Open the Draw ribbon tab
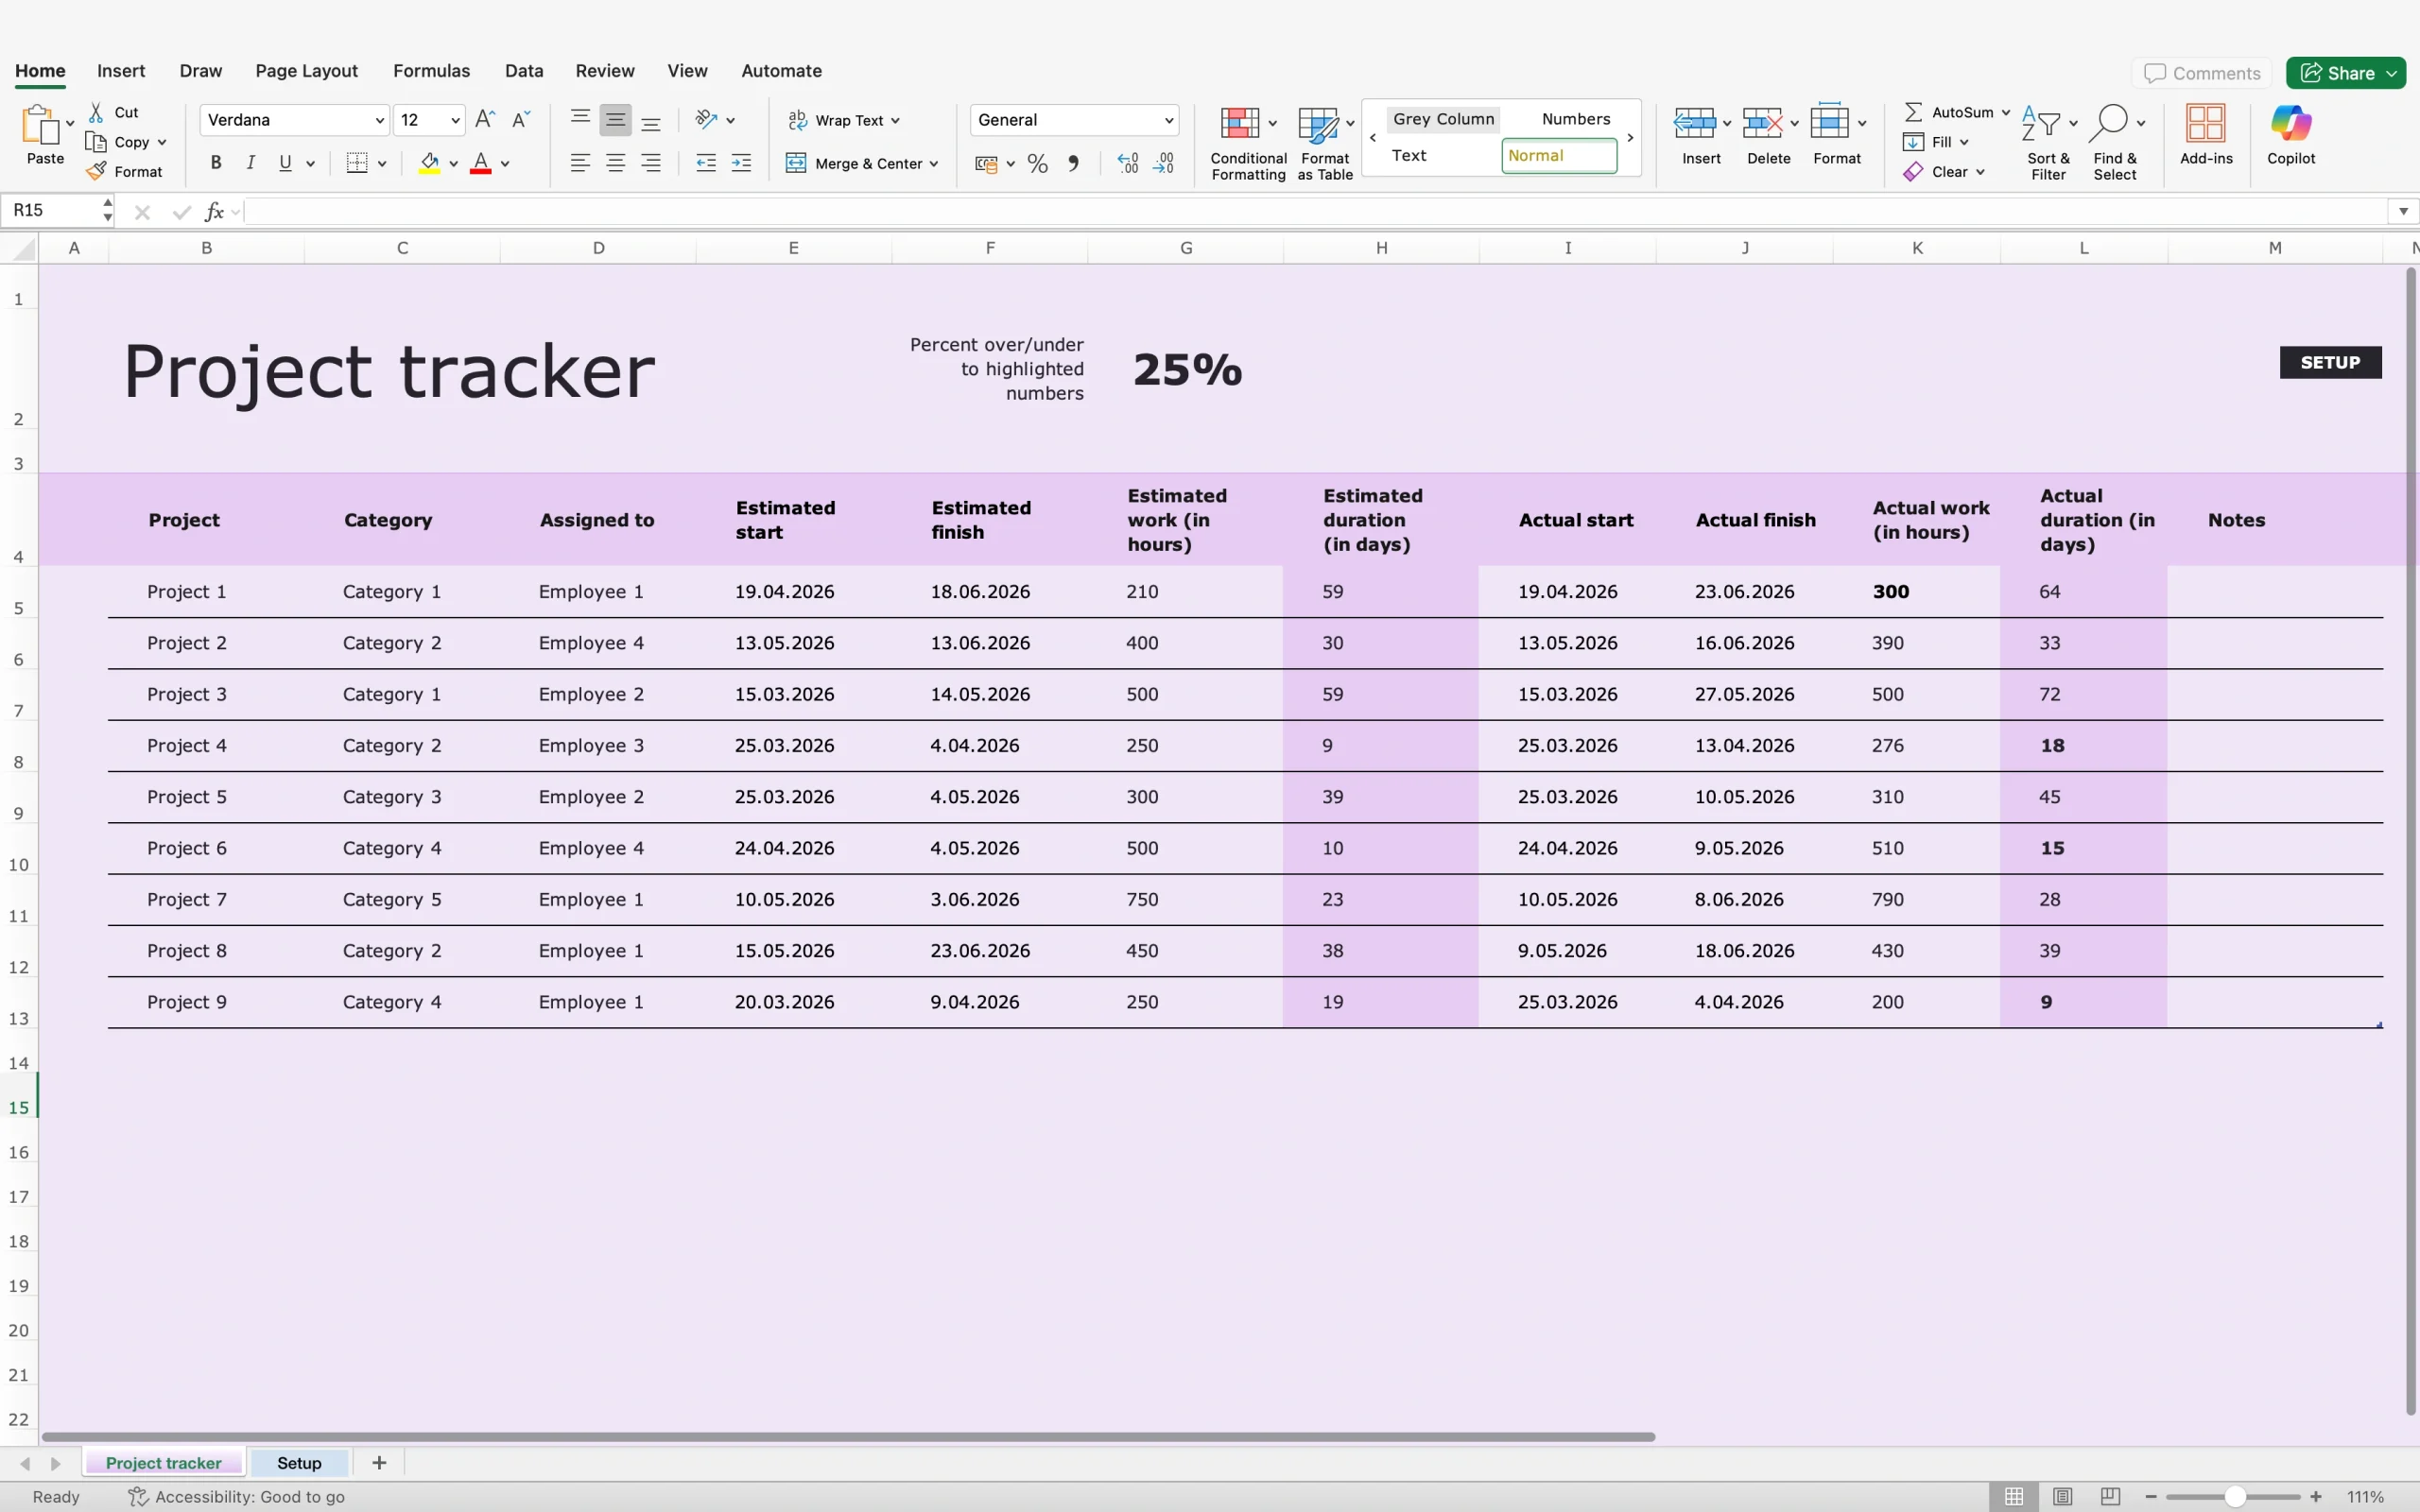 201,71
